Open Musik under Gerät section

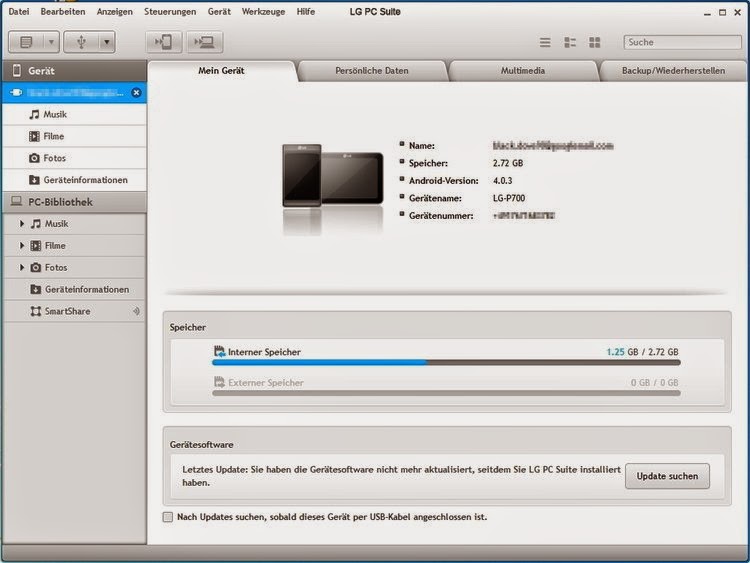pyautogui.click(x=75, y=114)
